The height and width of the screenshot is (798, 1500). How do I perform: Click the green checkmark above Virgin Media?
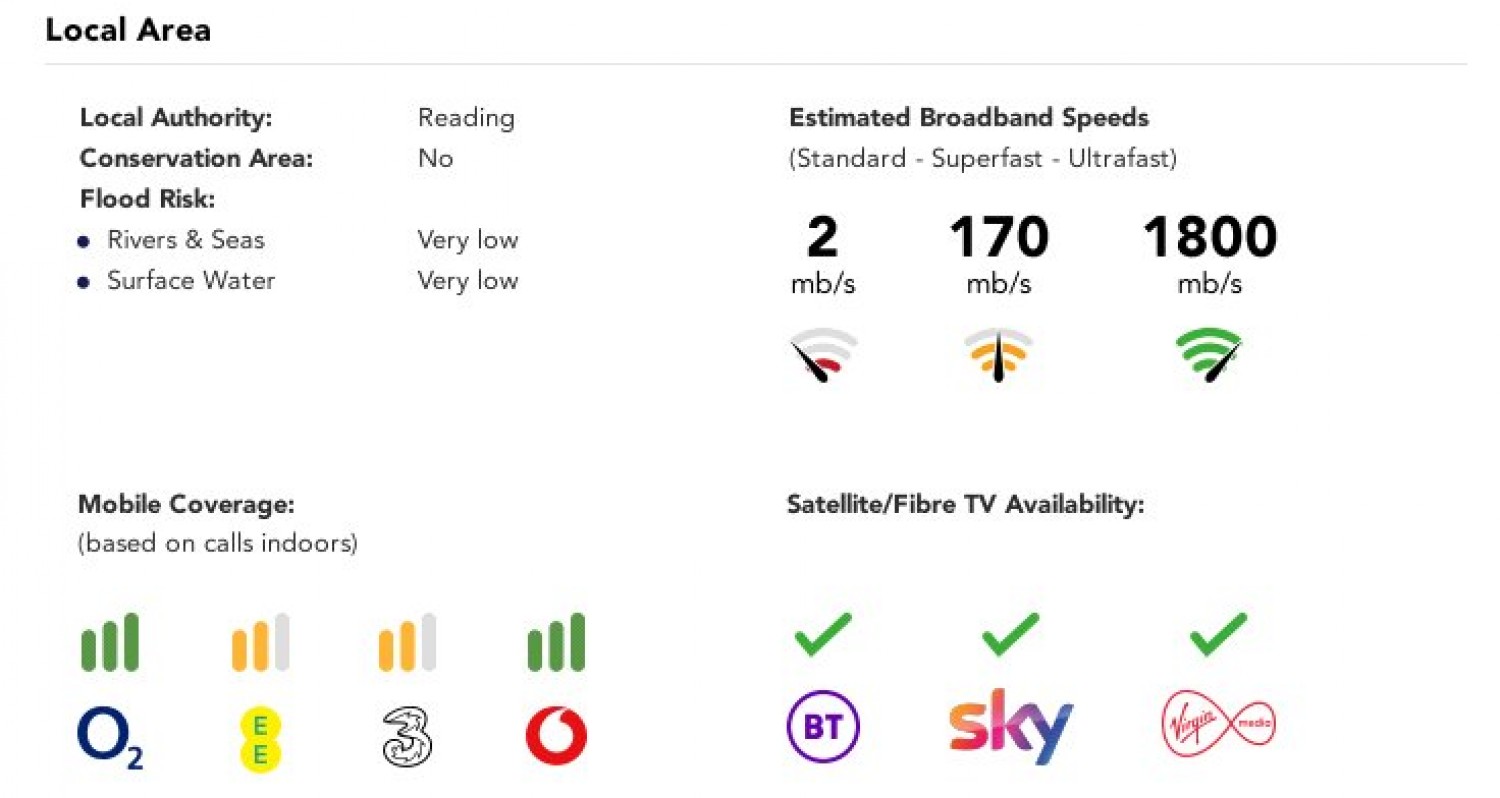coord(1218,635)
